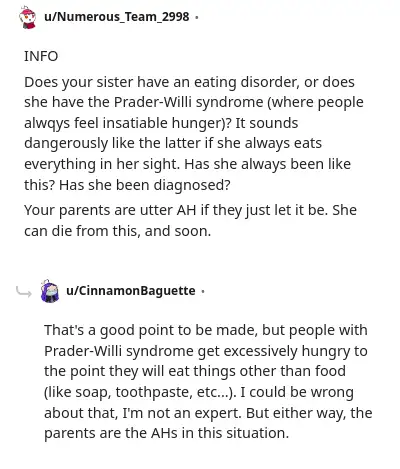Click "Prader-Willi syndrome" in the first comment
Image resolution: width=400 pixels, height=469 pixels.
point(189,102)
